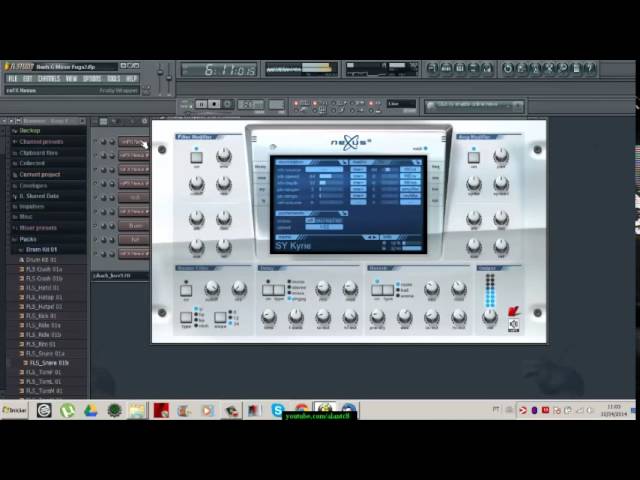640x480 pixels.
Task: Open the CHANNELS menu
Action: coord(49,79)
